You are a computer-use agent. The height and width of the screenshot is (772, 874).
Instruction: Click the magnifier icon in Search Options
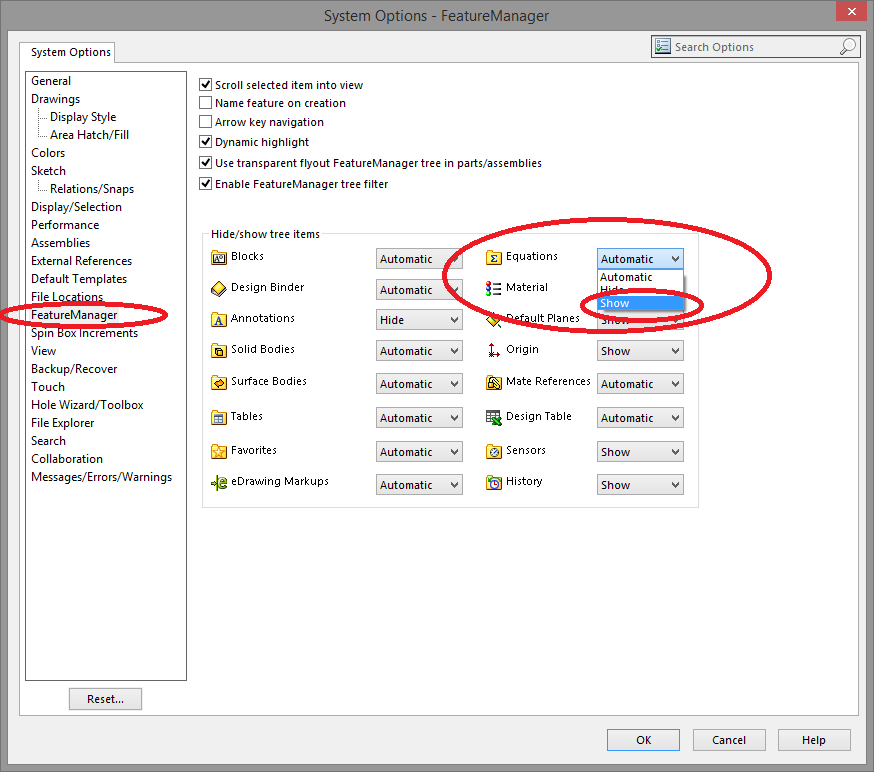(847, 46)
